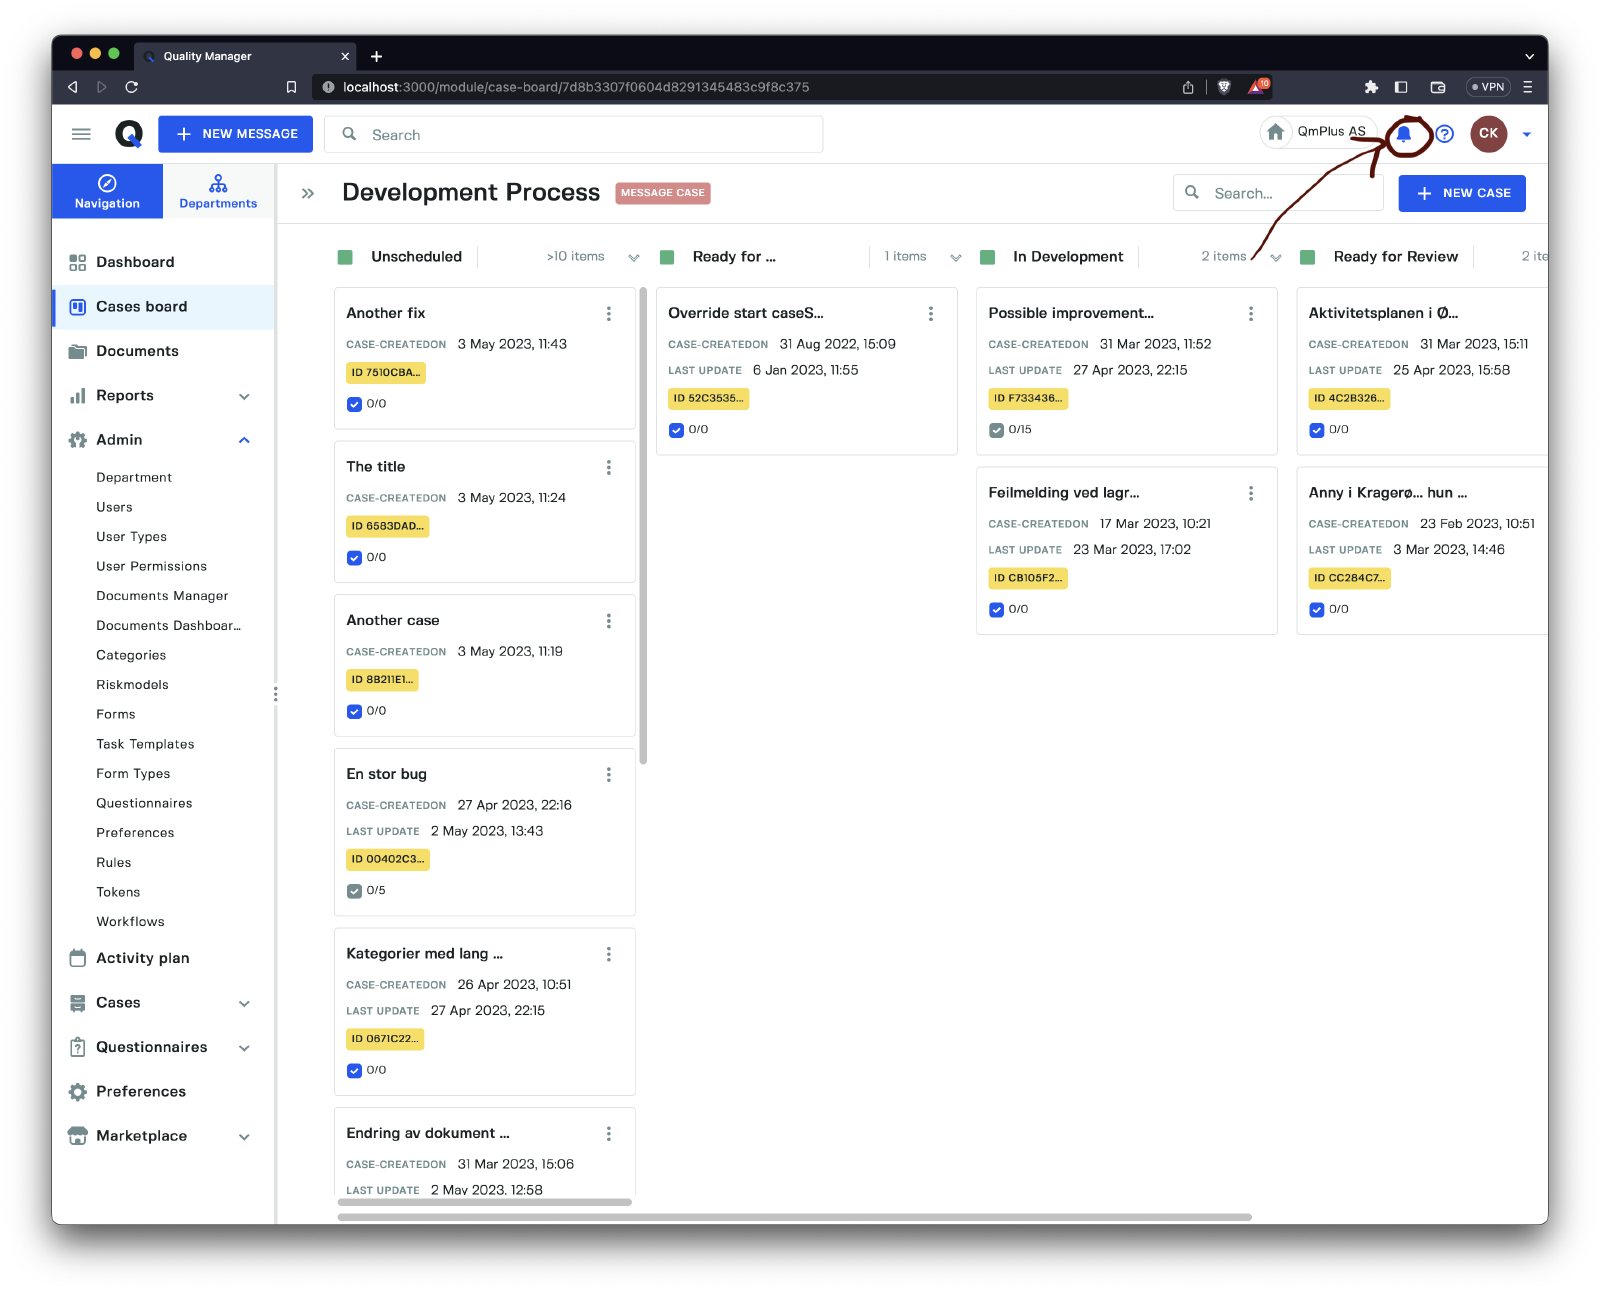Open three-dot menu on Another fix card
This screenshot has width=1600, height=1293.
(x=608, y=314)
